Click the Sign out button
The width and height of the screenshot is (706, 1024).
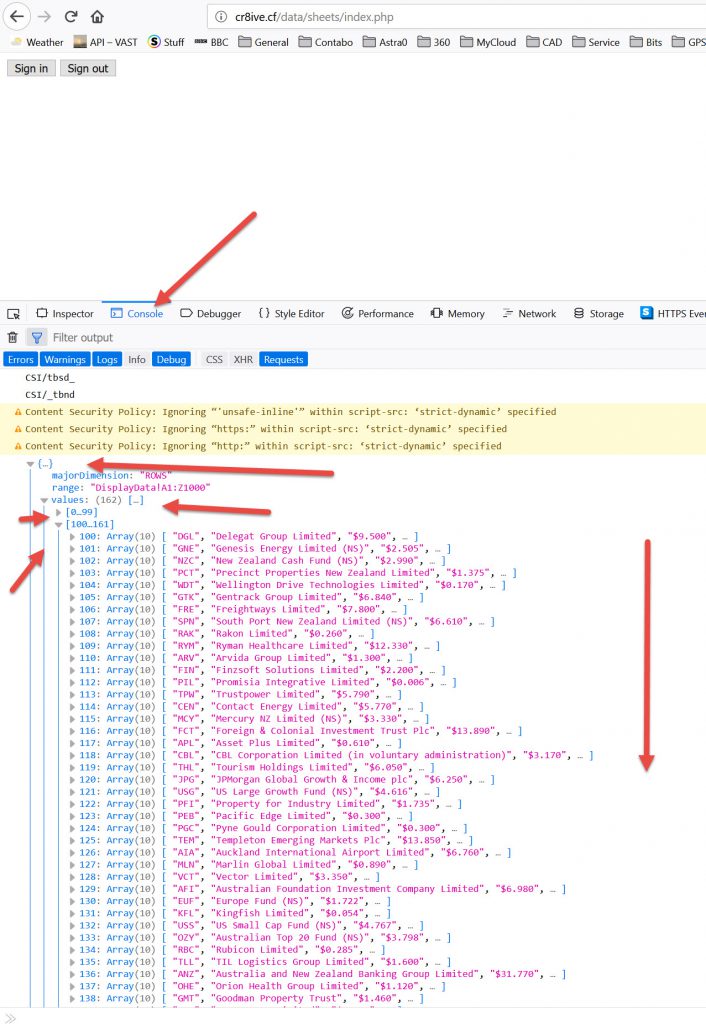point(87,68)
